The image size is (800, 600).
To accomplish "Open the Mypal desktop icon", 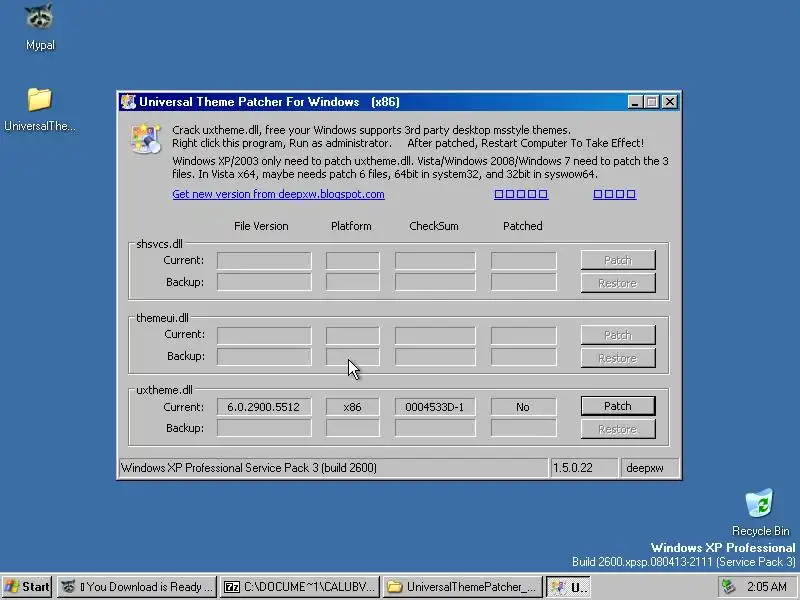I will pos(39,27).
